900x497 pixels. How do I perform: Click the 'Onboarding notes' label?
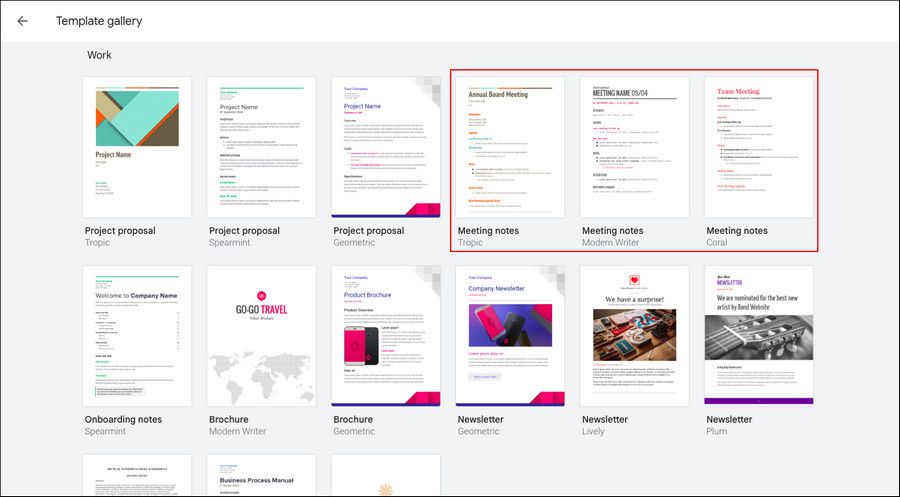(123, 420)
